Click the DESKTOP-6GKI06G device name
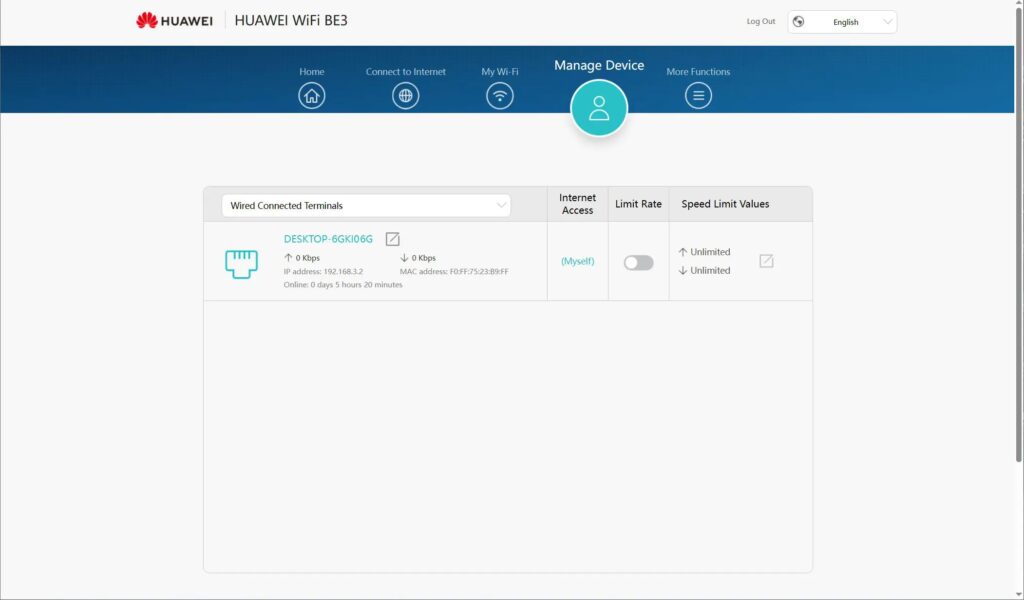The height and width of the screenshot is (600, 1024). [x=328, y=239]
